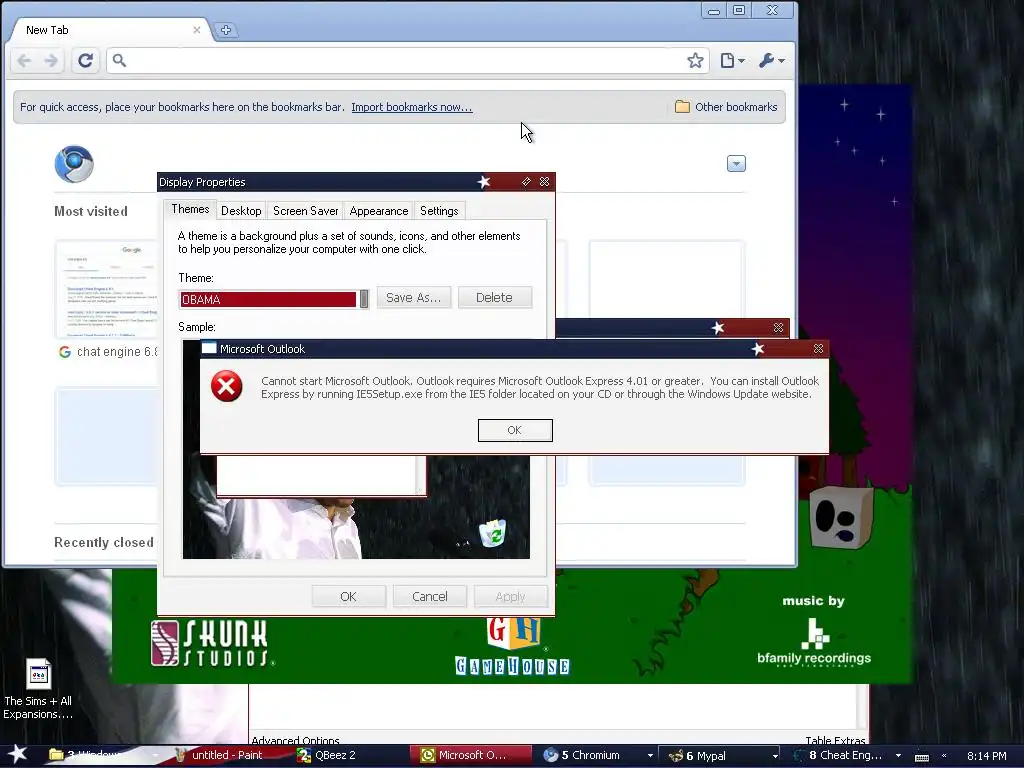1024x768 pixels.
Task: Confirm Display Properties with OK
Action: pyautogui.click(x=348, y=596)
